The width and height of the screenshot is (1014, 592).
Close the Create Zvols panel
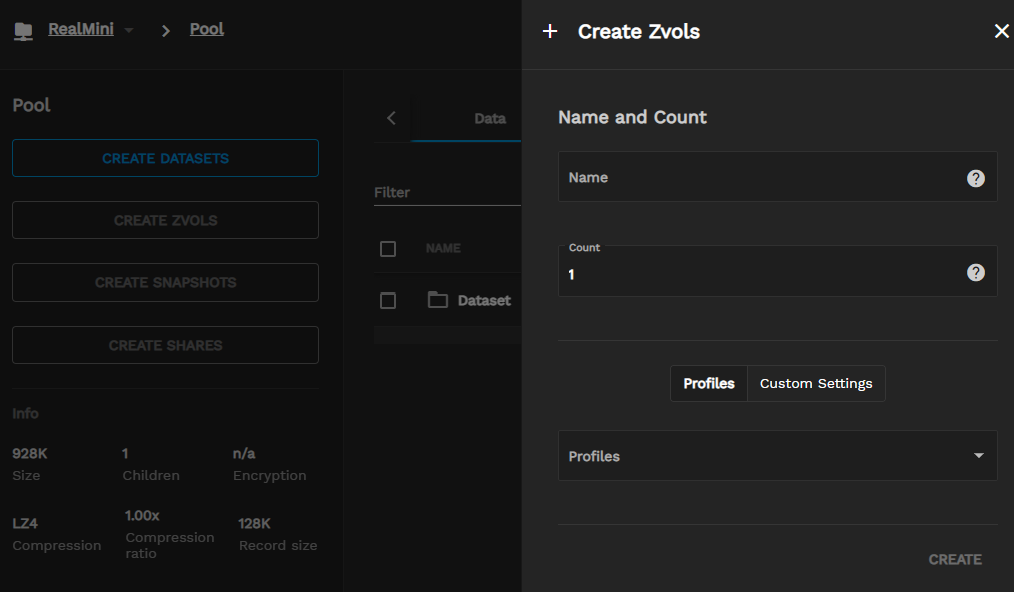1001,32
